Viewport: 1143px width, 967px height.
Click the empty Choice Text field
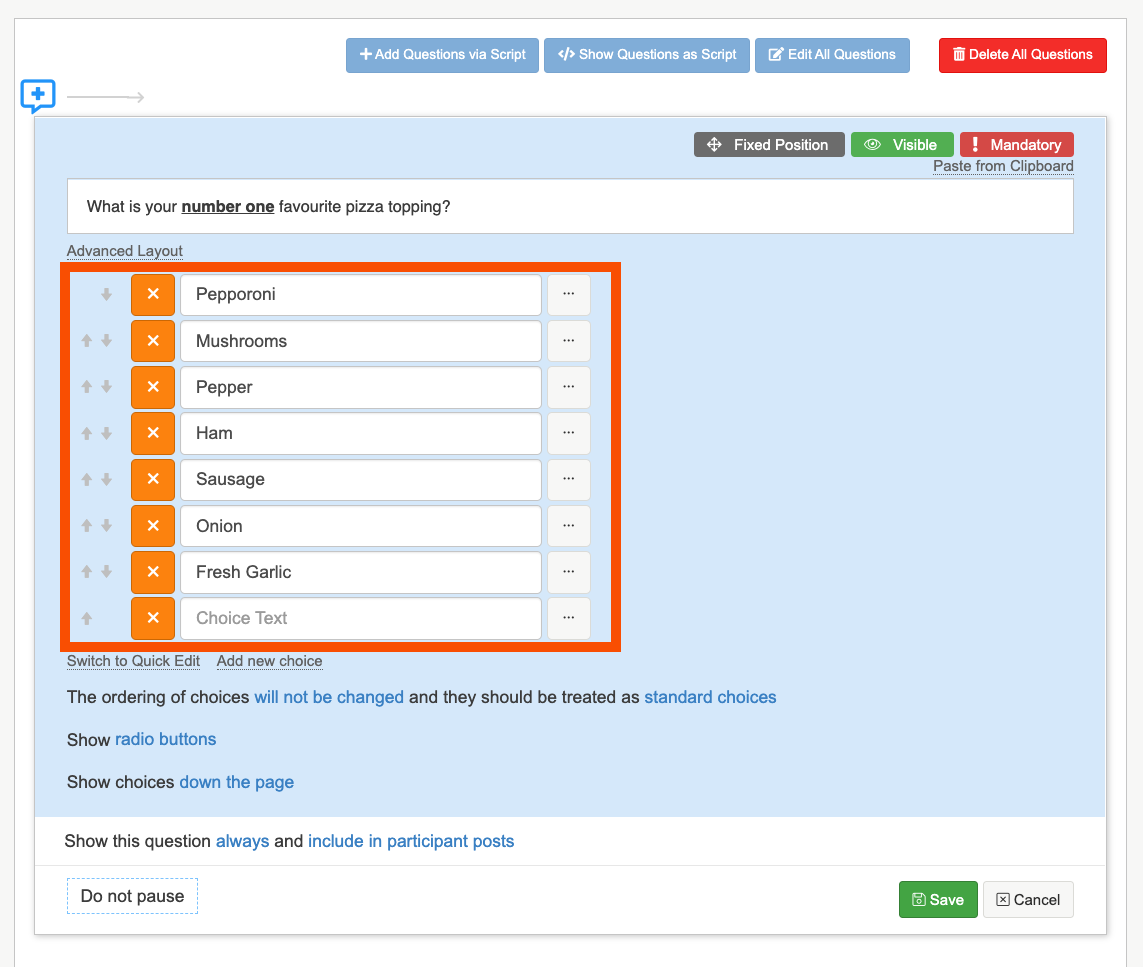click(x=360, y=619)
